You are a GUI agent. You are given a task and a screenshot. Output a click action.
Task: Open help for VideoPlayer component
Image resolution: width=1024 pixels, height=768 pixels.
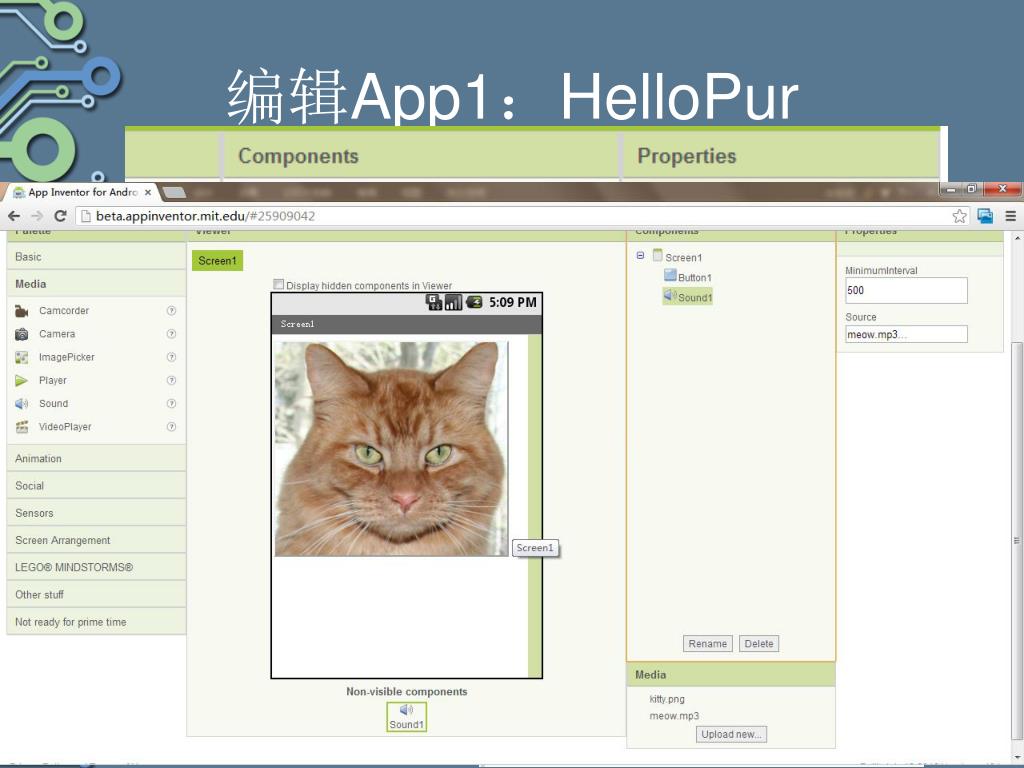171,427
